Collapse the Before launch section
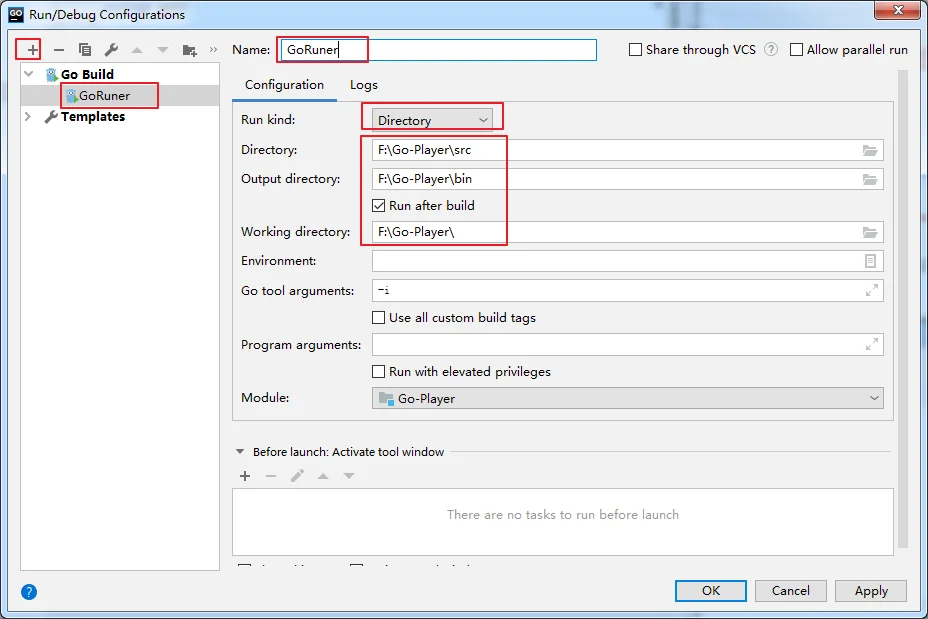Screen dimensions: 928x619 click(240, 452)
